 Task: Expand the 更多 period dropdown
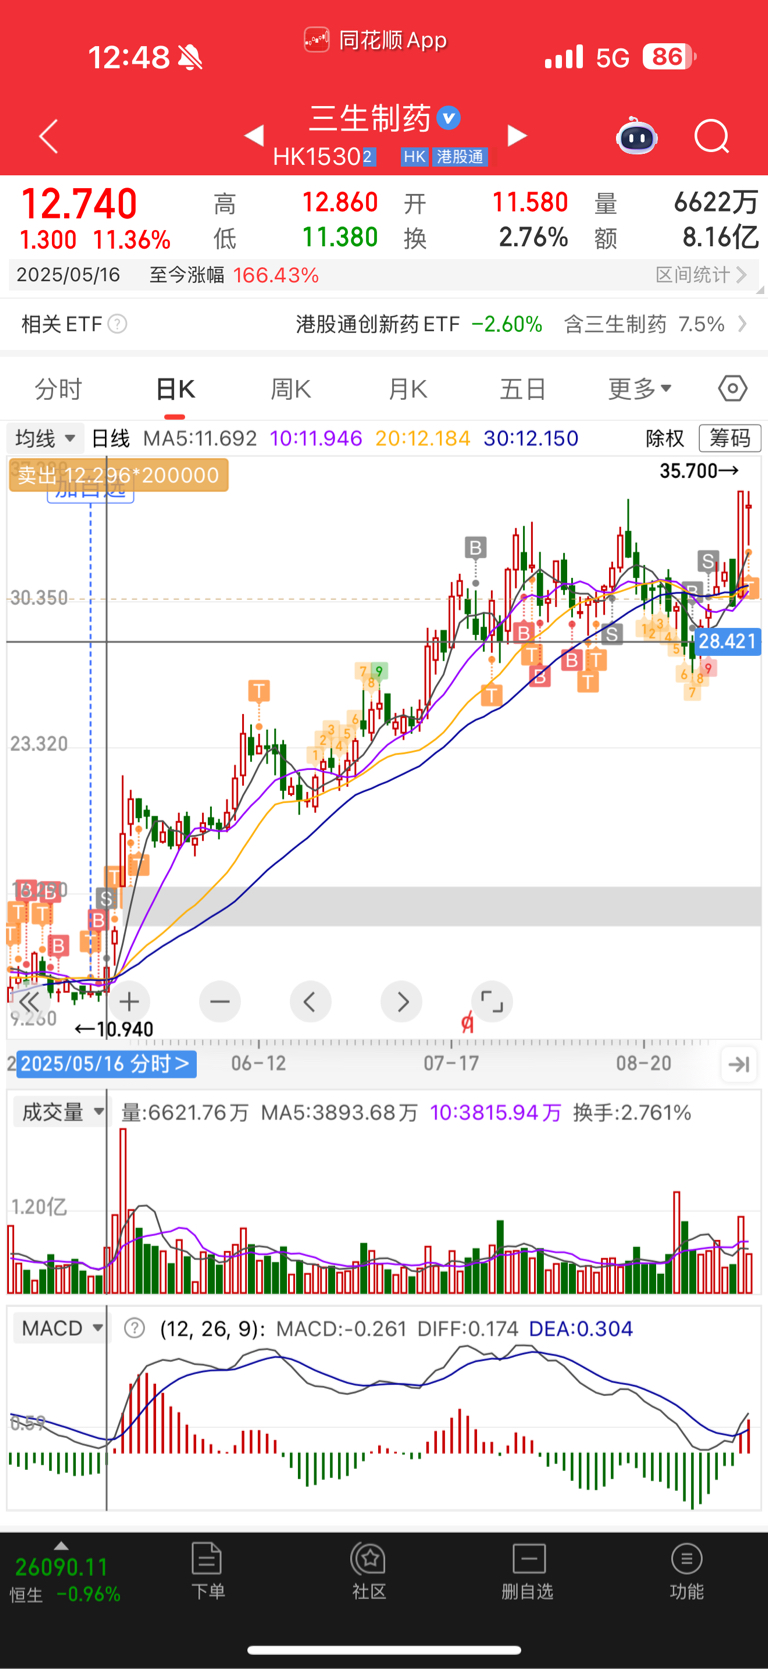click(640, 388)
